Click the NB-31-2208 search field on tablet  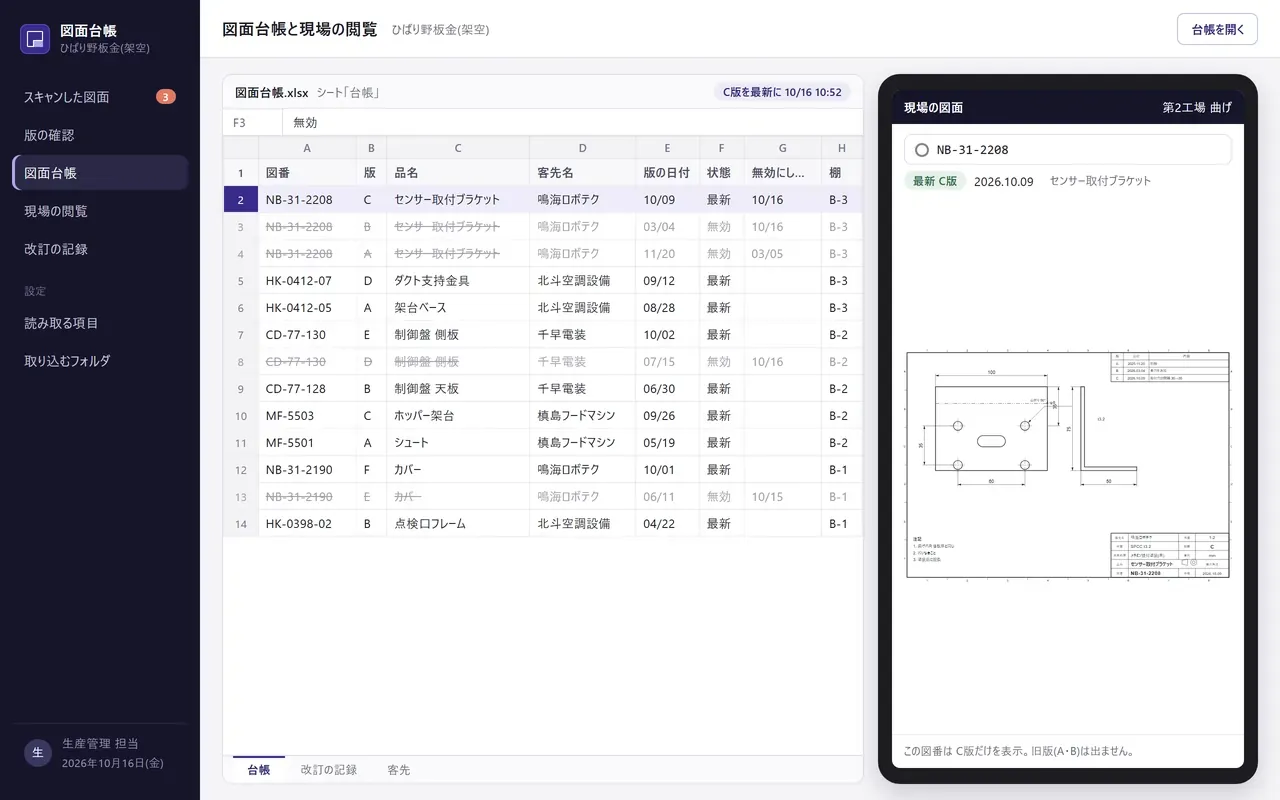click(1067, 150)
